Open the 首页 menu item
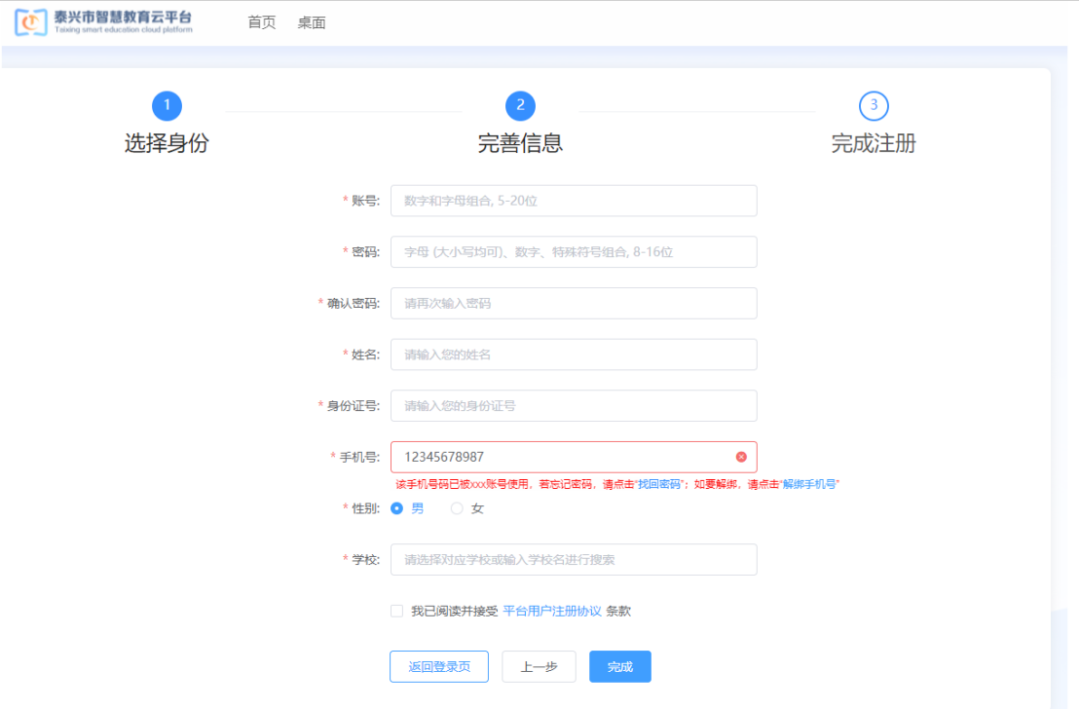The width and height of the screenshot is (1080, 709). (x=262, y=22)
